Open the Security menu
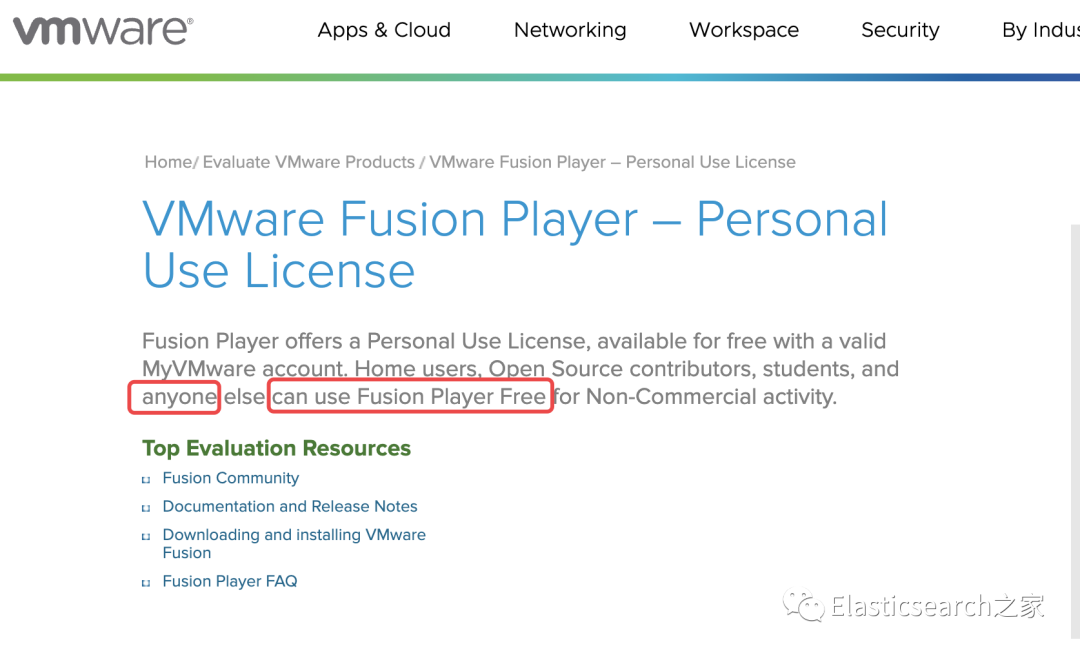The width and height of the screenshot is (1080, 653). [900, 30]
